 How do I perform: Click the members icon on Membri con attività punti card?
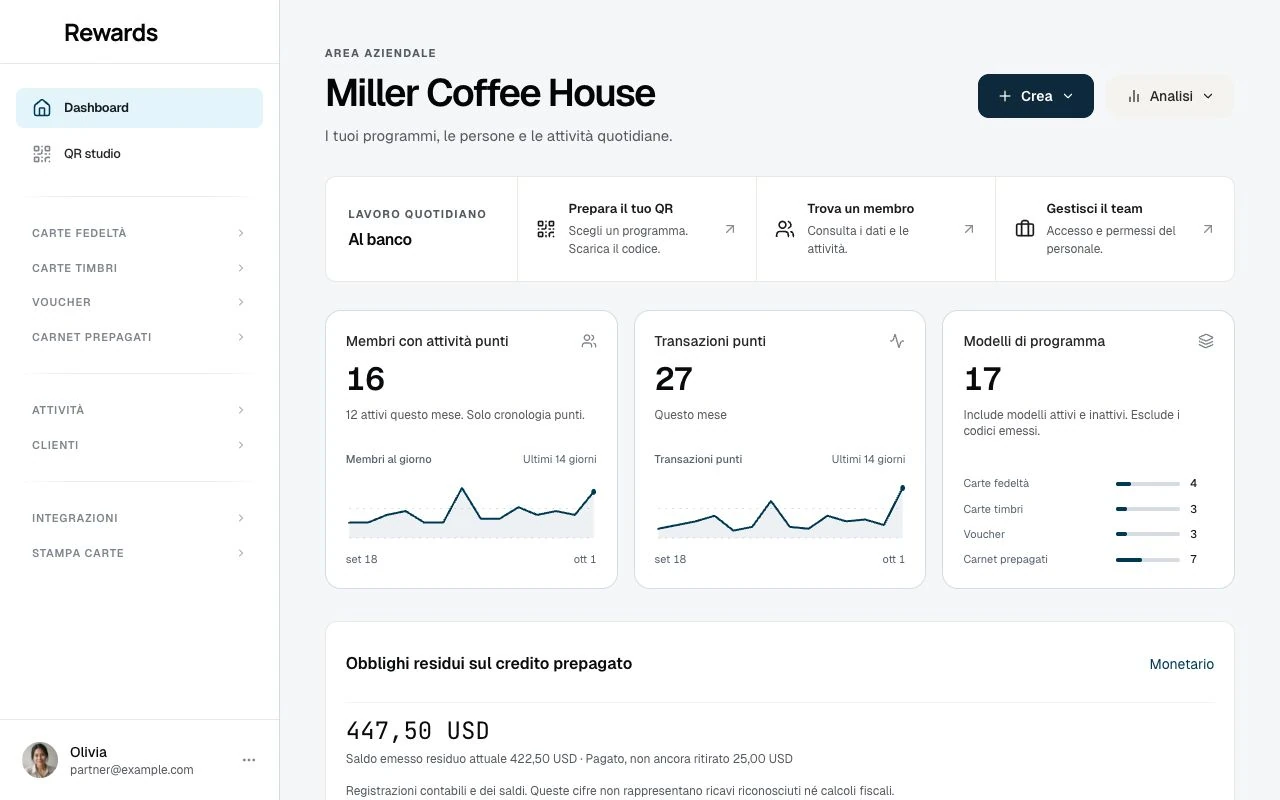(589, 341)
